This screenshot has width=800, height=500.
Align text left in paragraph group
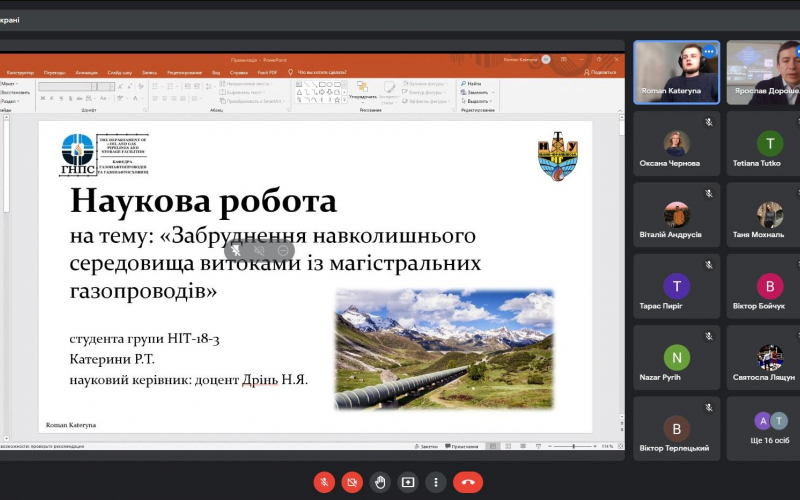point(155,98)
